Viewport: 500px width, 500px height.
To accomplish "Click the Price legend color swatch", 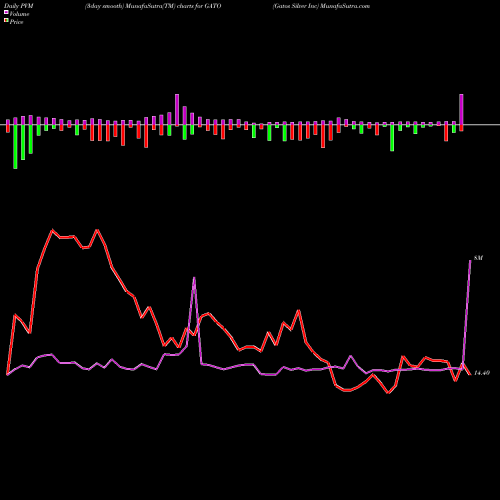I will click(6, 21).
